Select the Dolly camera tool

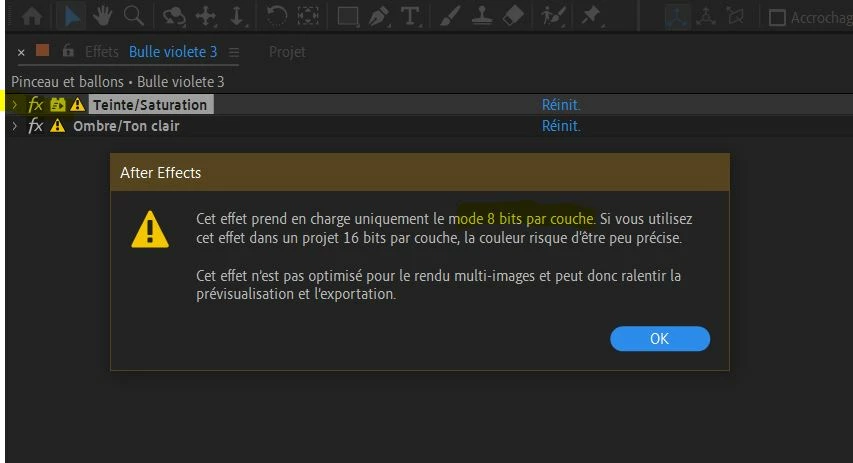(x=238, y=16)
